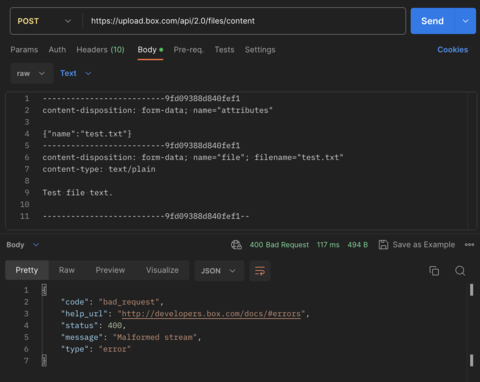Click the 117 ms response time
The image size is (480, 382).
click(328, 245)
